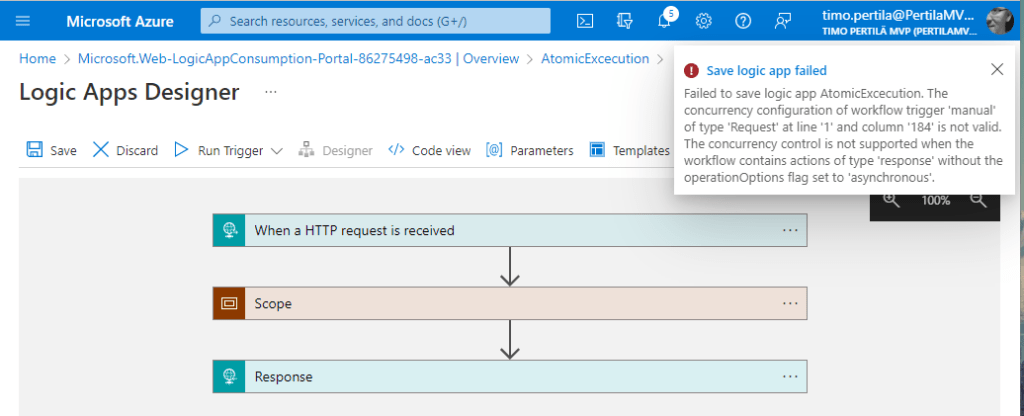Dismiss the Save logic app failed notification

tap(996, 70)
